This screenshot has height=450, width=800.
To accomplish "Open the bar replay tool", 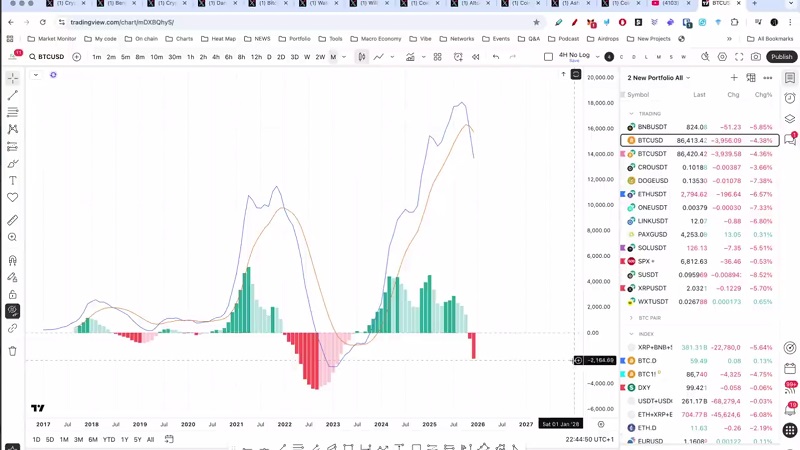I will [x=475, y=57].
